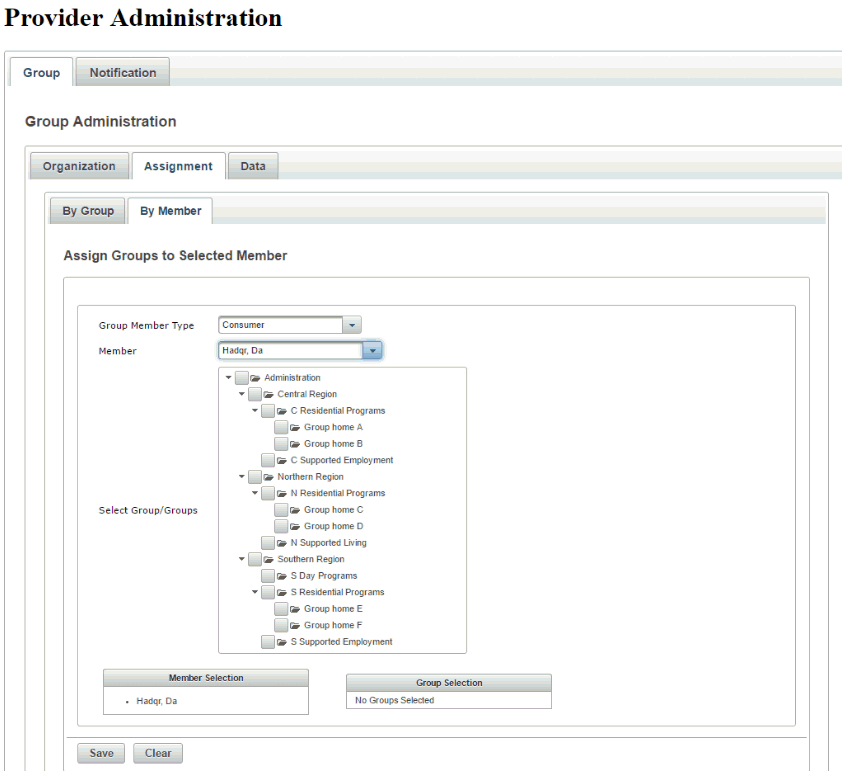The width and height of the screenshot is (842, 774).
Task: Click folder icon next to Group home A
Action: (295, 428)
